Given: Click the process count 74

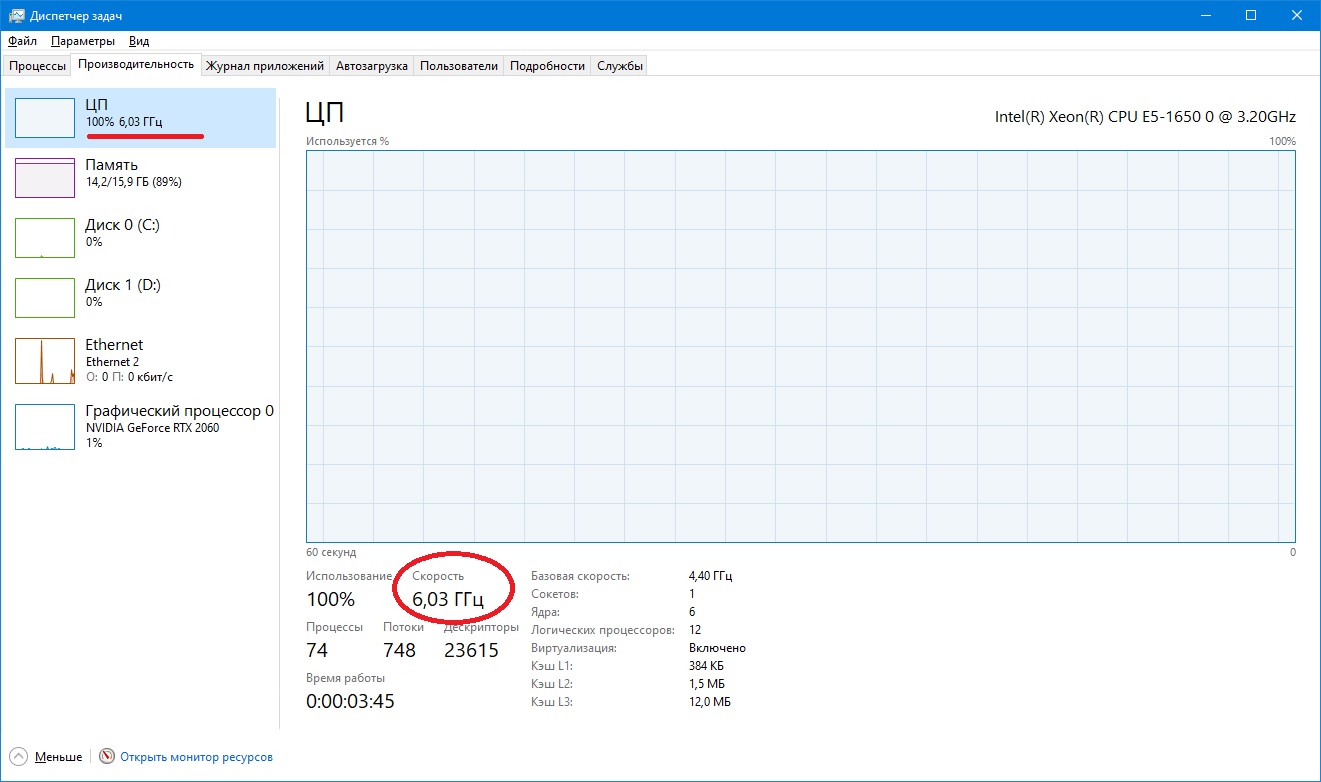Looking at the screenshot, I should (318, 651).
